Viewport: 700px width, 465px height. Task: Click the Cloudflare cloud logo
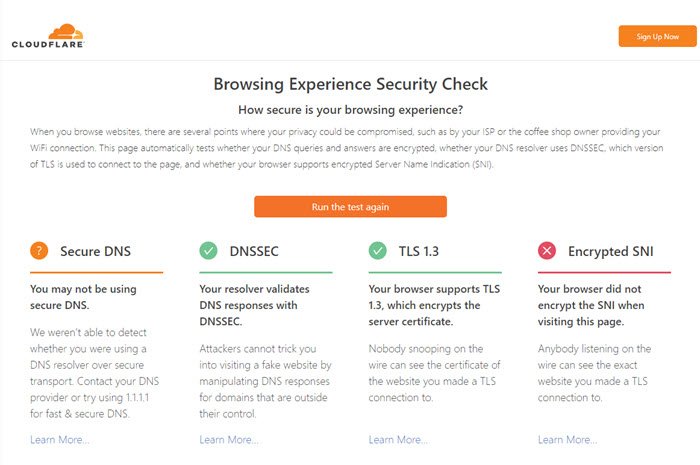[66, 31]
